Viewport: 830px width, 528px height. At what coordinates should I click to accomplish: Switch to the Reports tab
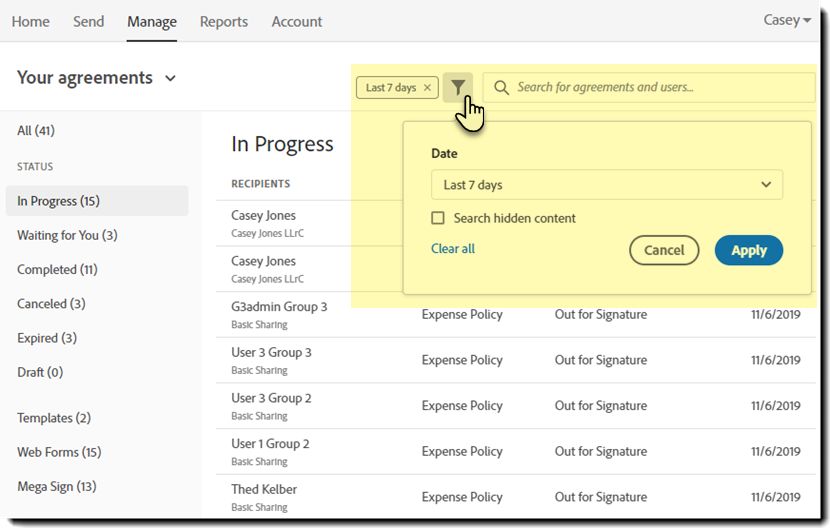(224, 21)
